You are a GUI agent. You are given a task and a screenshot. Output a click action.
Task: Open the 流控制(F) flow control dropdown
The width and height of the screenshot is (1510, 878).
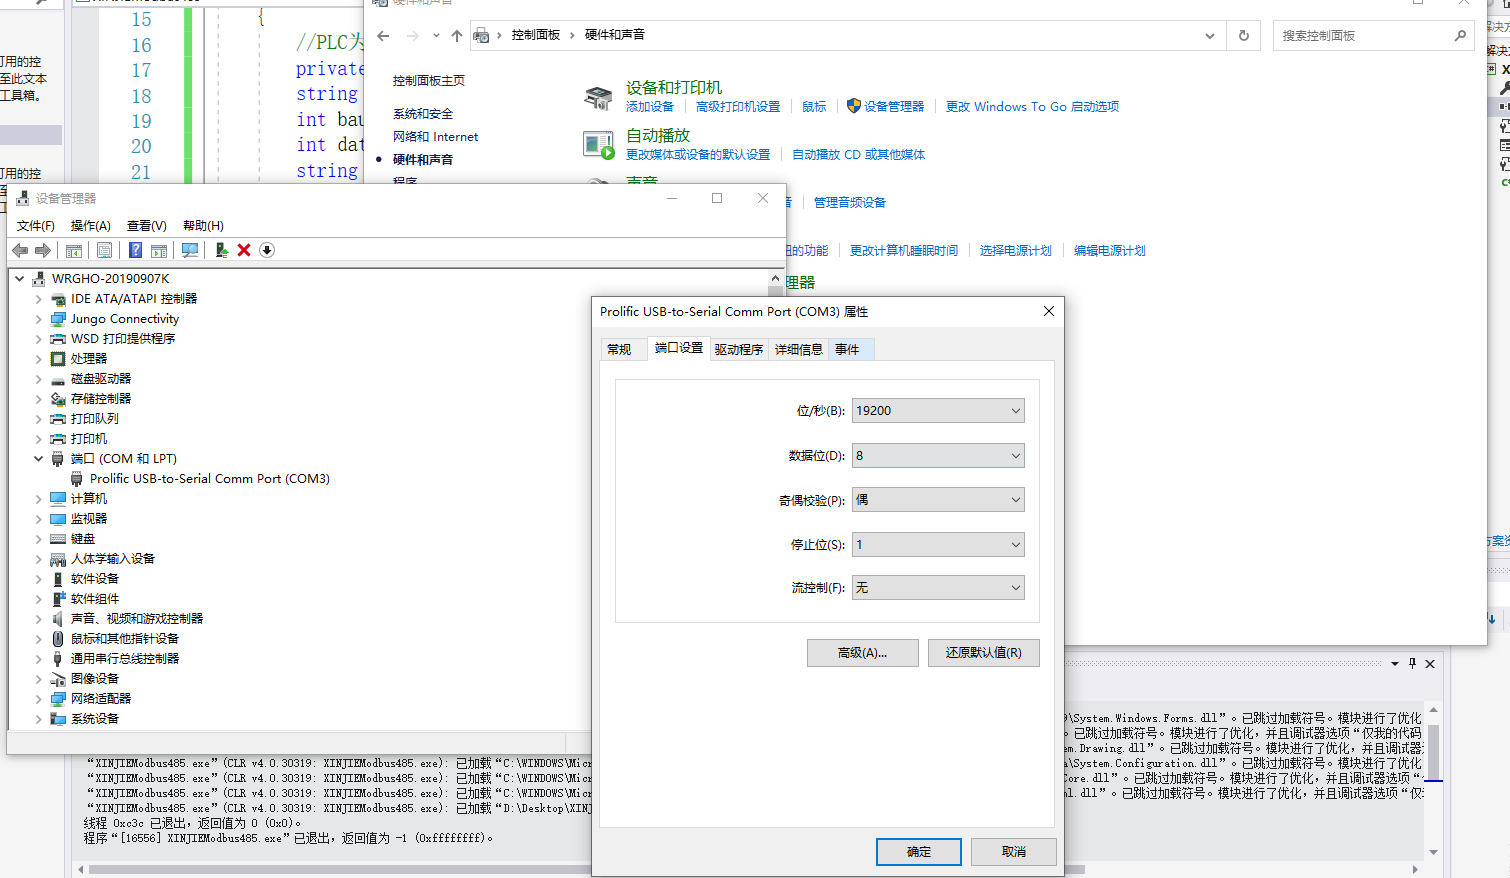tap(938, 588)
